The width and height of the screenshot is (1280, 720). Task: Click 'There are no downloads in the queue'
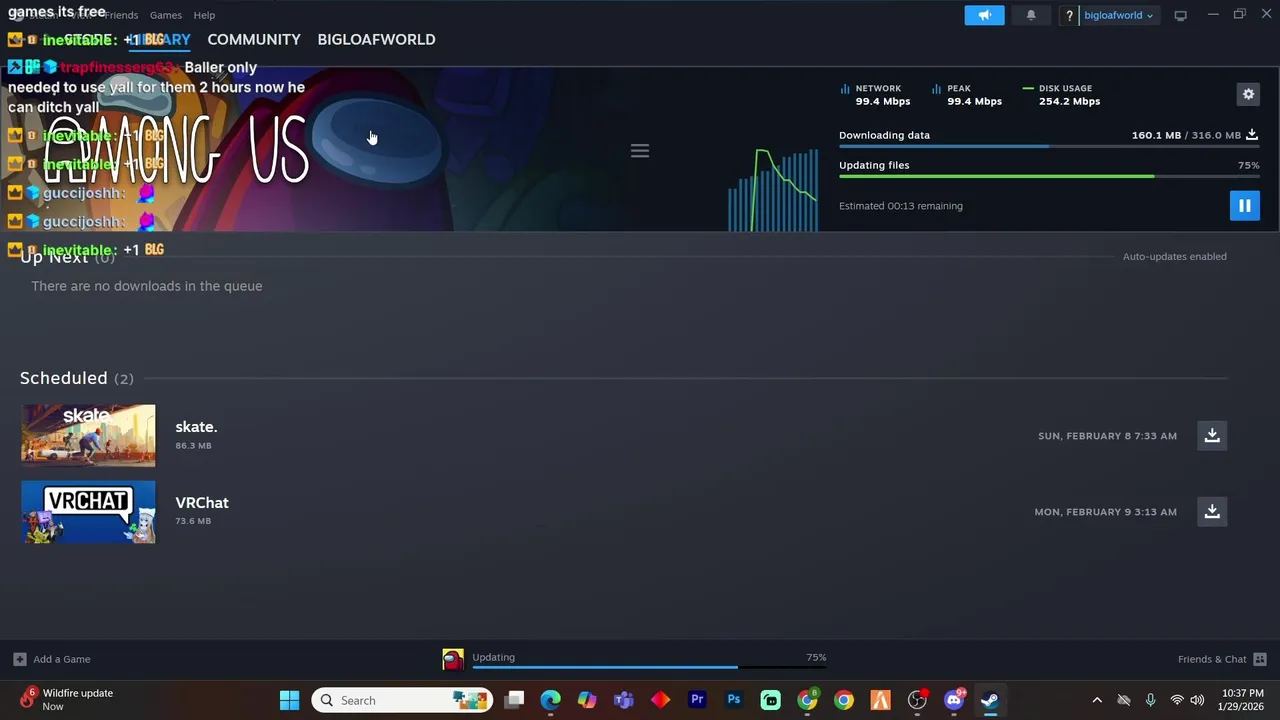[x=147, y=286]
